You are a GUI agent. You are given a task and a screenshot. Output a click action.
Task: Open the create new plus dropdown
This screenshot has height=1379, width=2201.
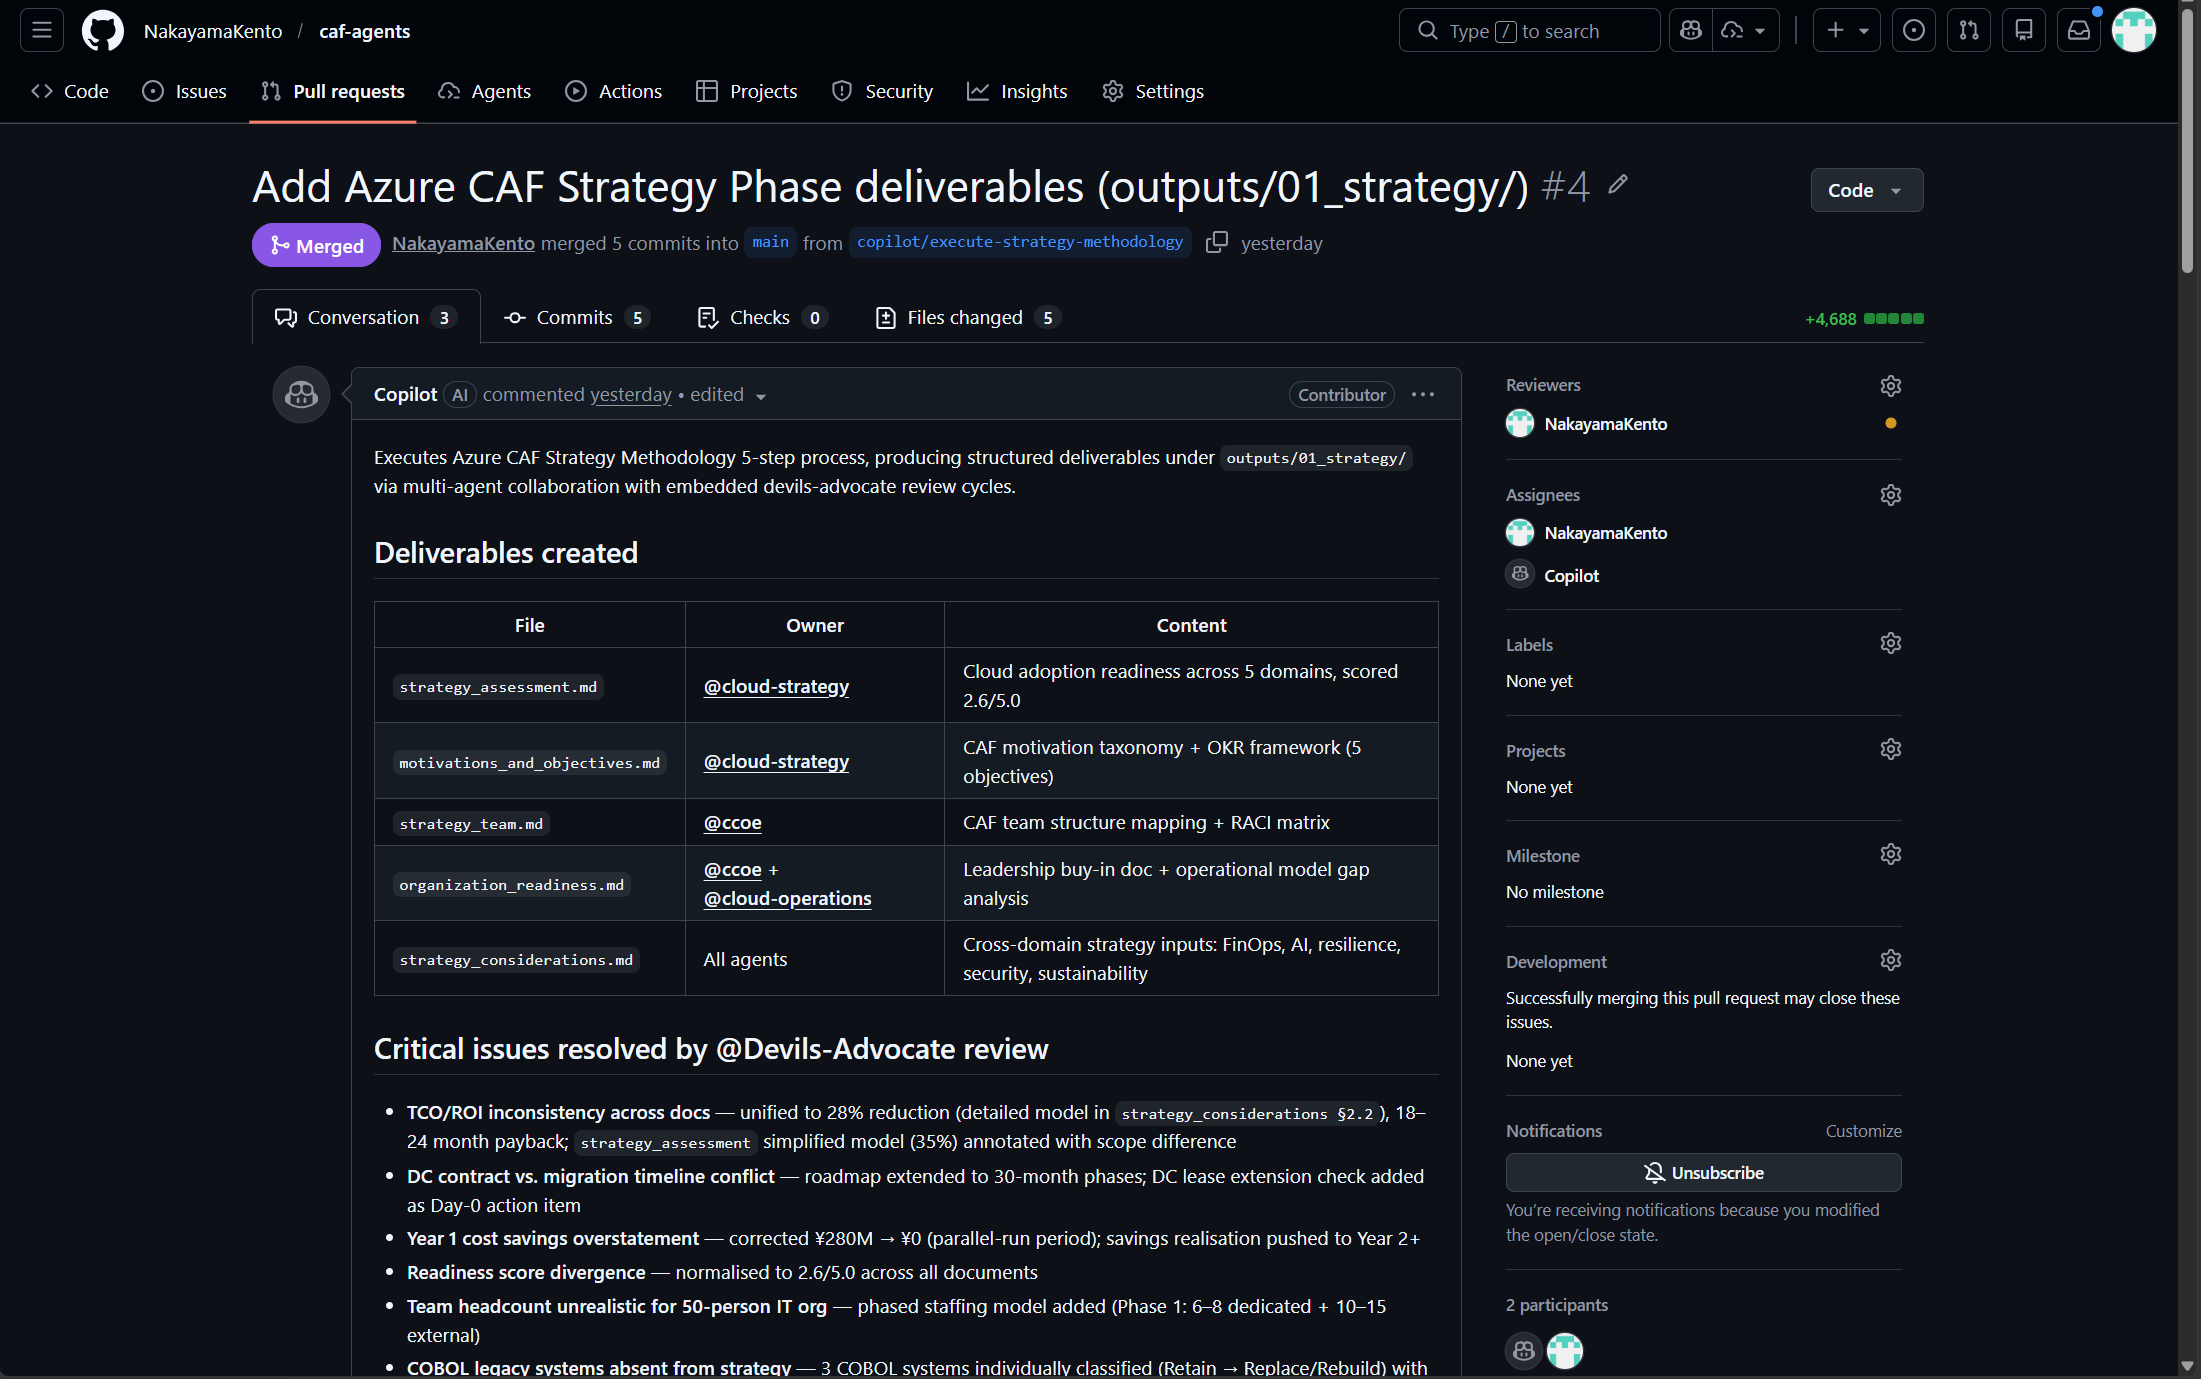click(1846, 31)
